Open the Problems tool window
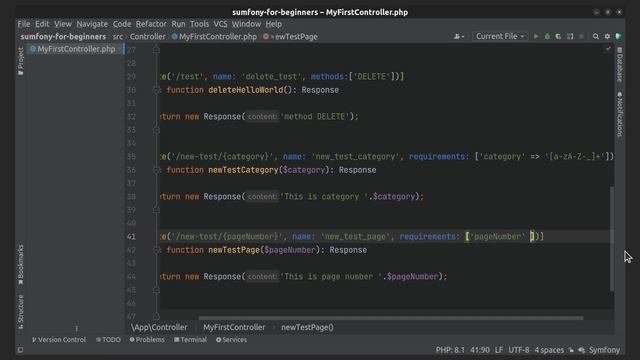This screenshot has width=640, height=360. tap(147, 340)
